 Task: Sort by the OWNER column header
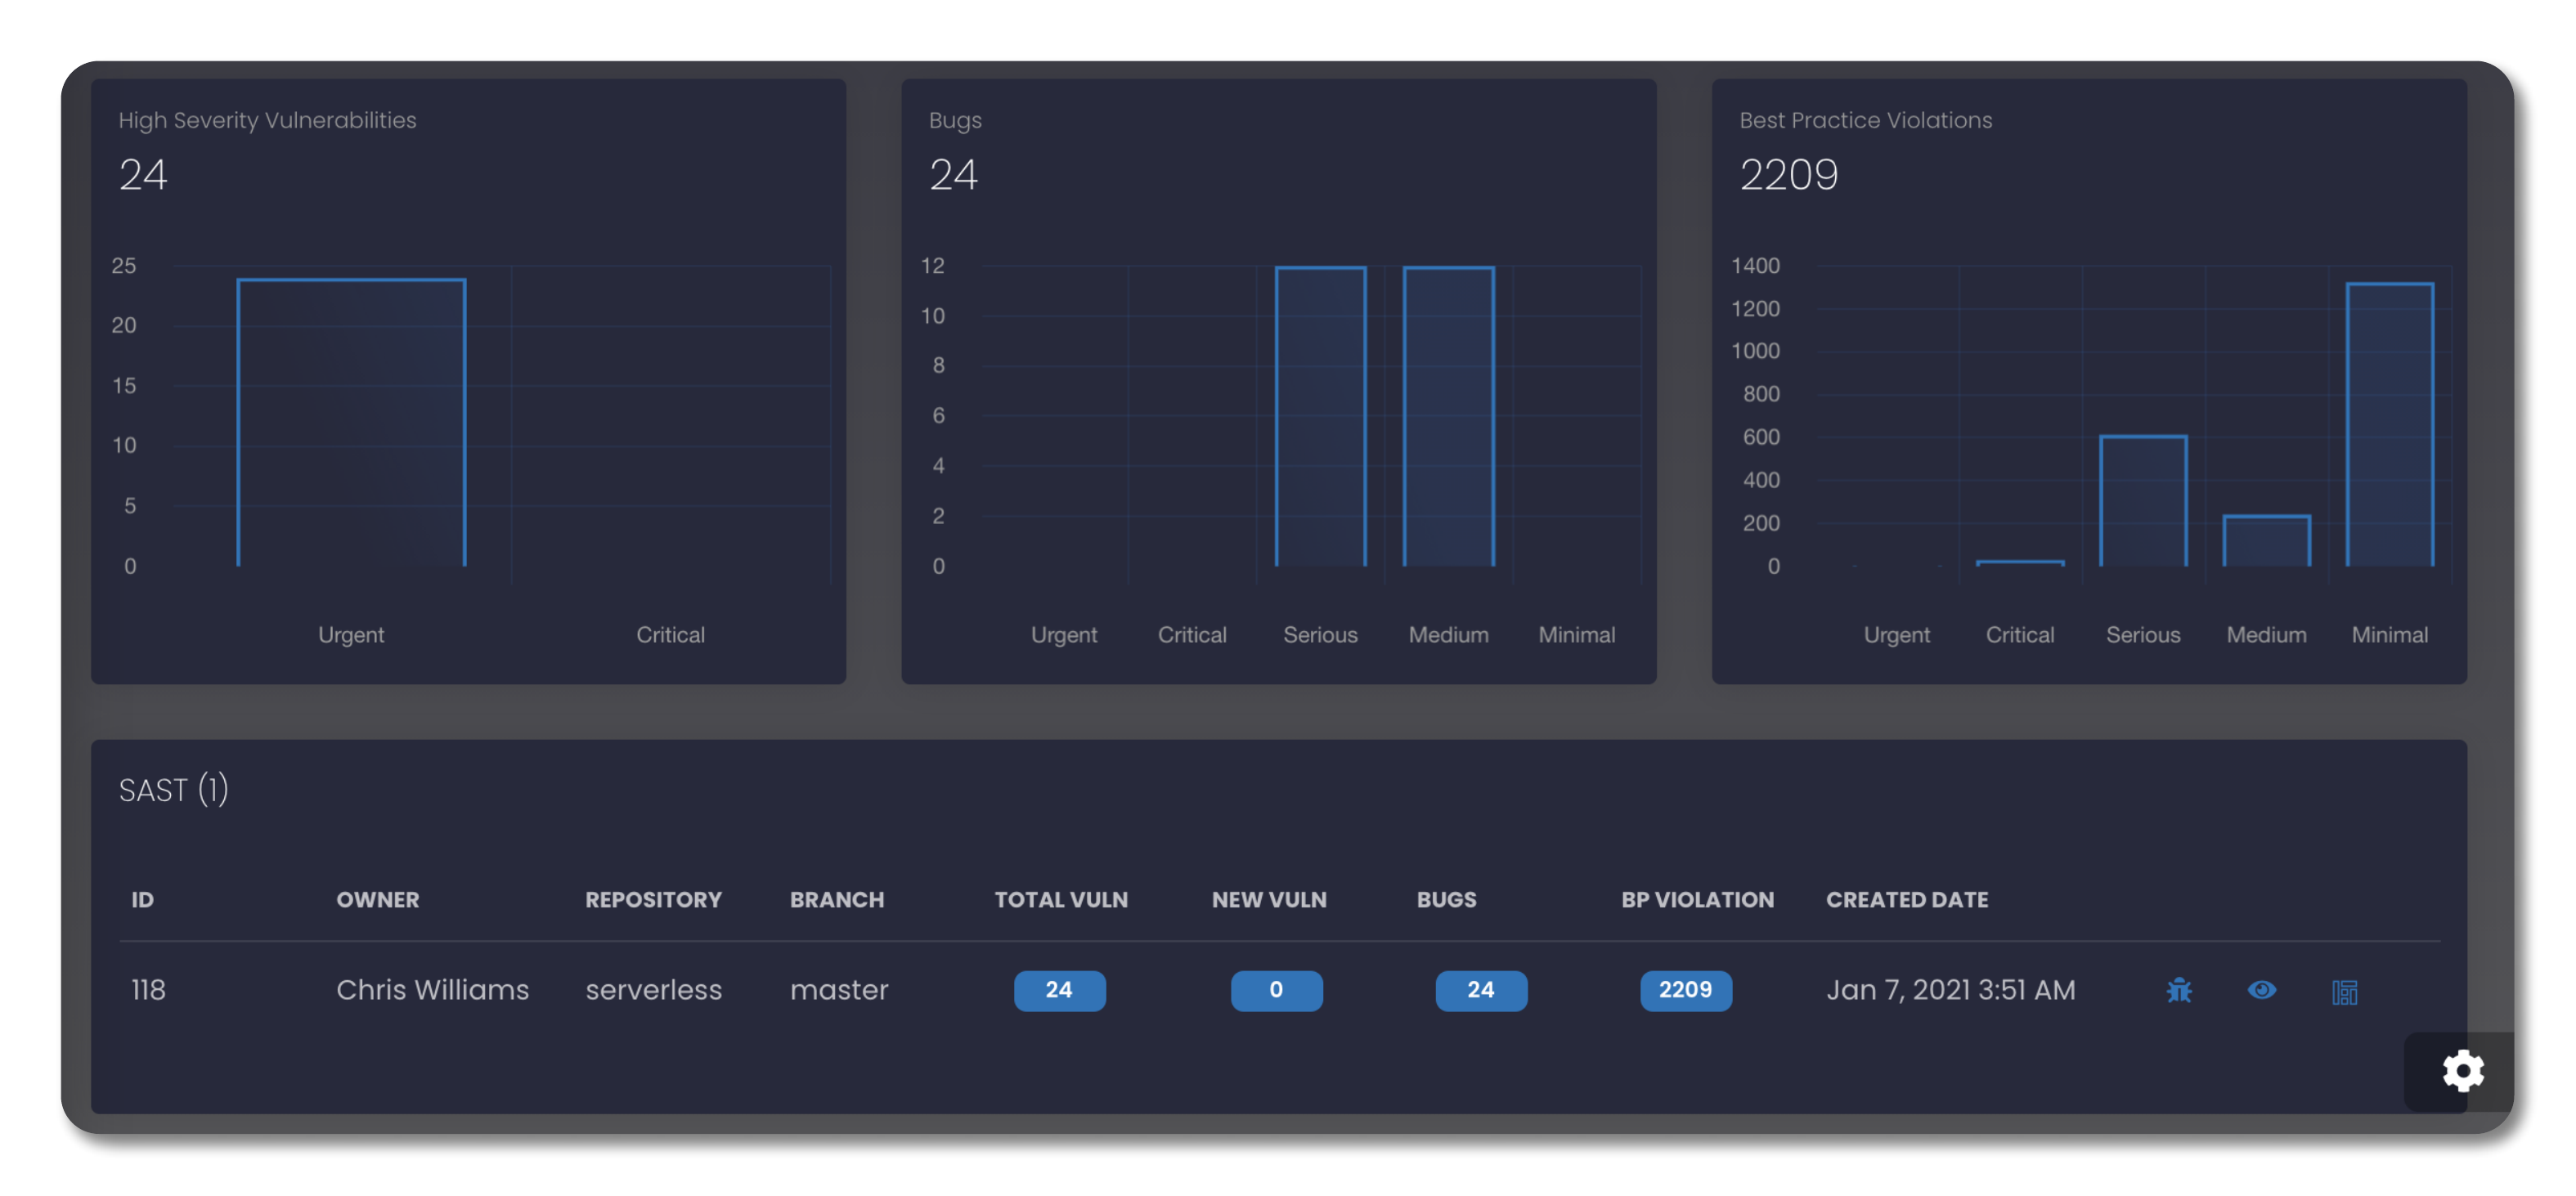pos(377,899)
